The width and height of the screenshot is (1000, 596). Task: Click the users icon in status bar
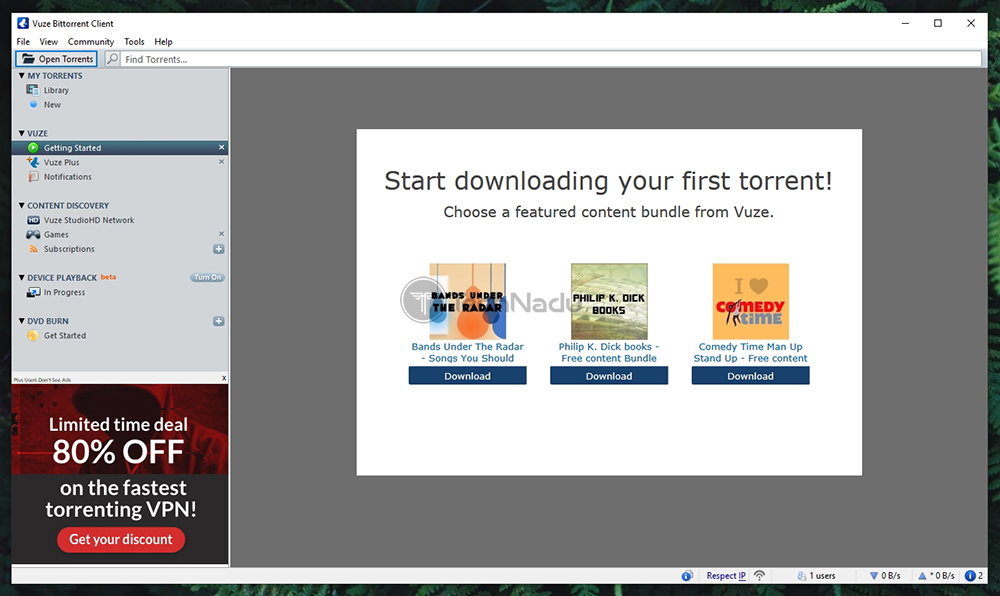coord(802,576)
